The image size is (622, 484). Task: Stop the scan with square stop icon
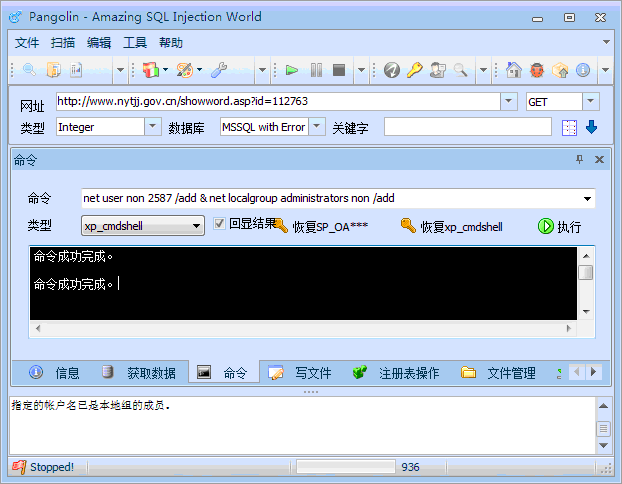pos(339,70)
